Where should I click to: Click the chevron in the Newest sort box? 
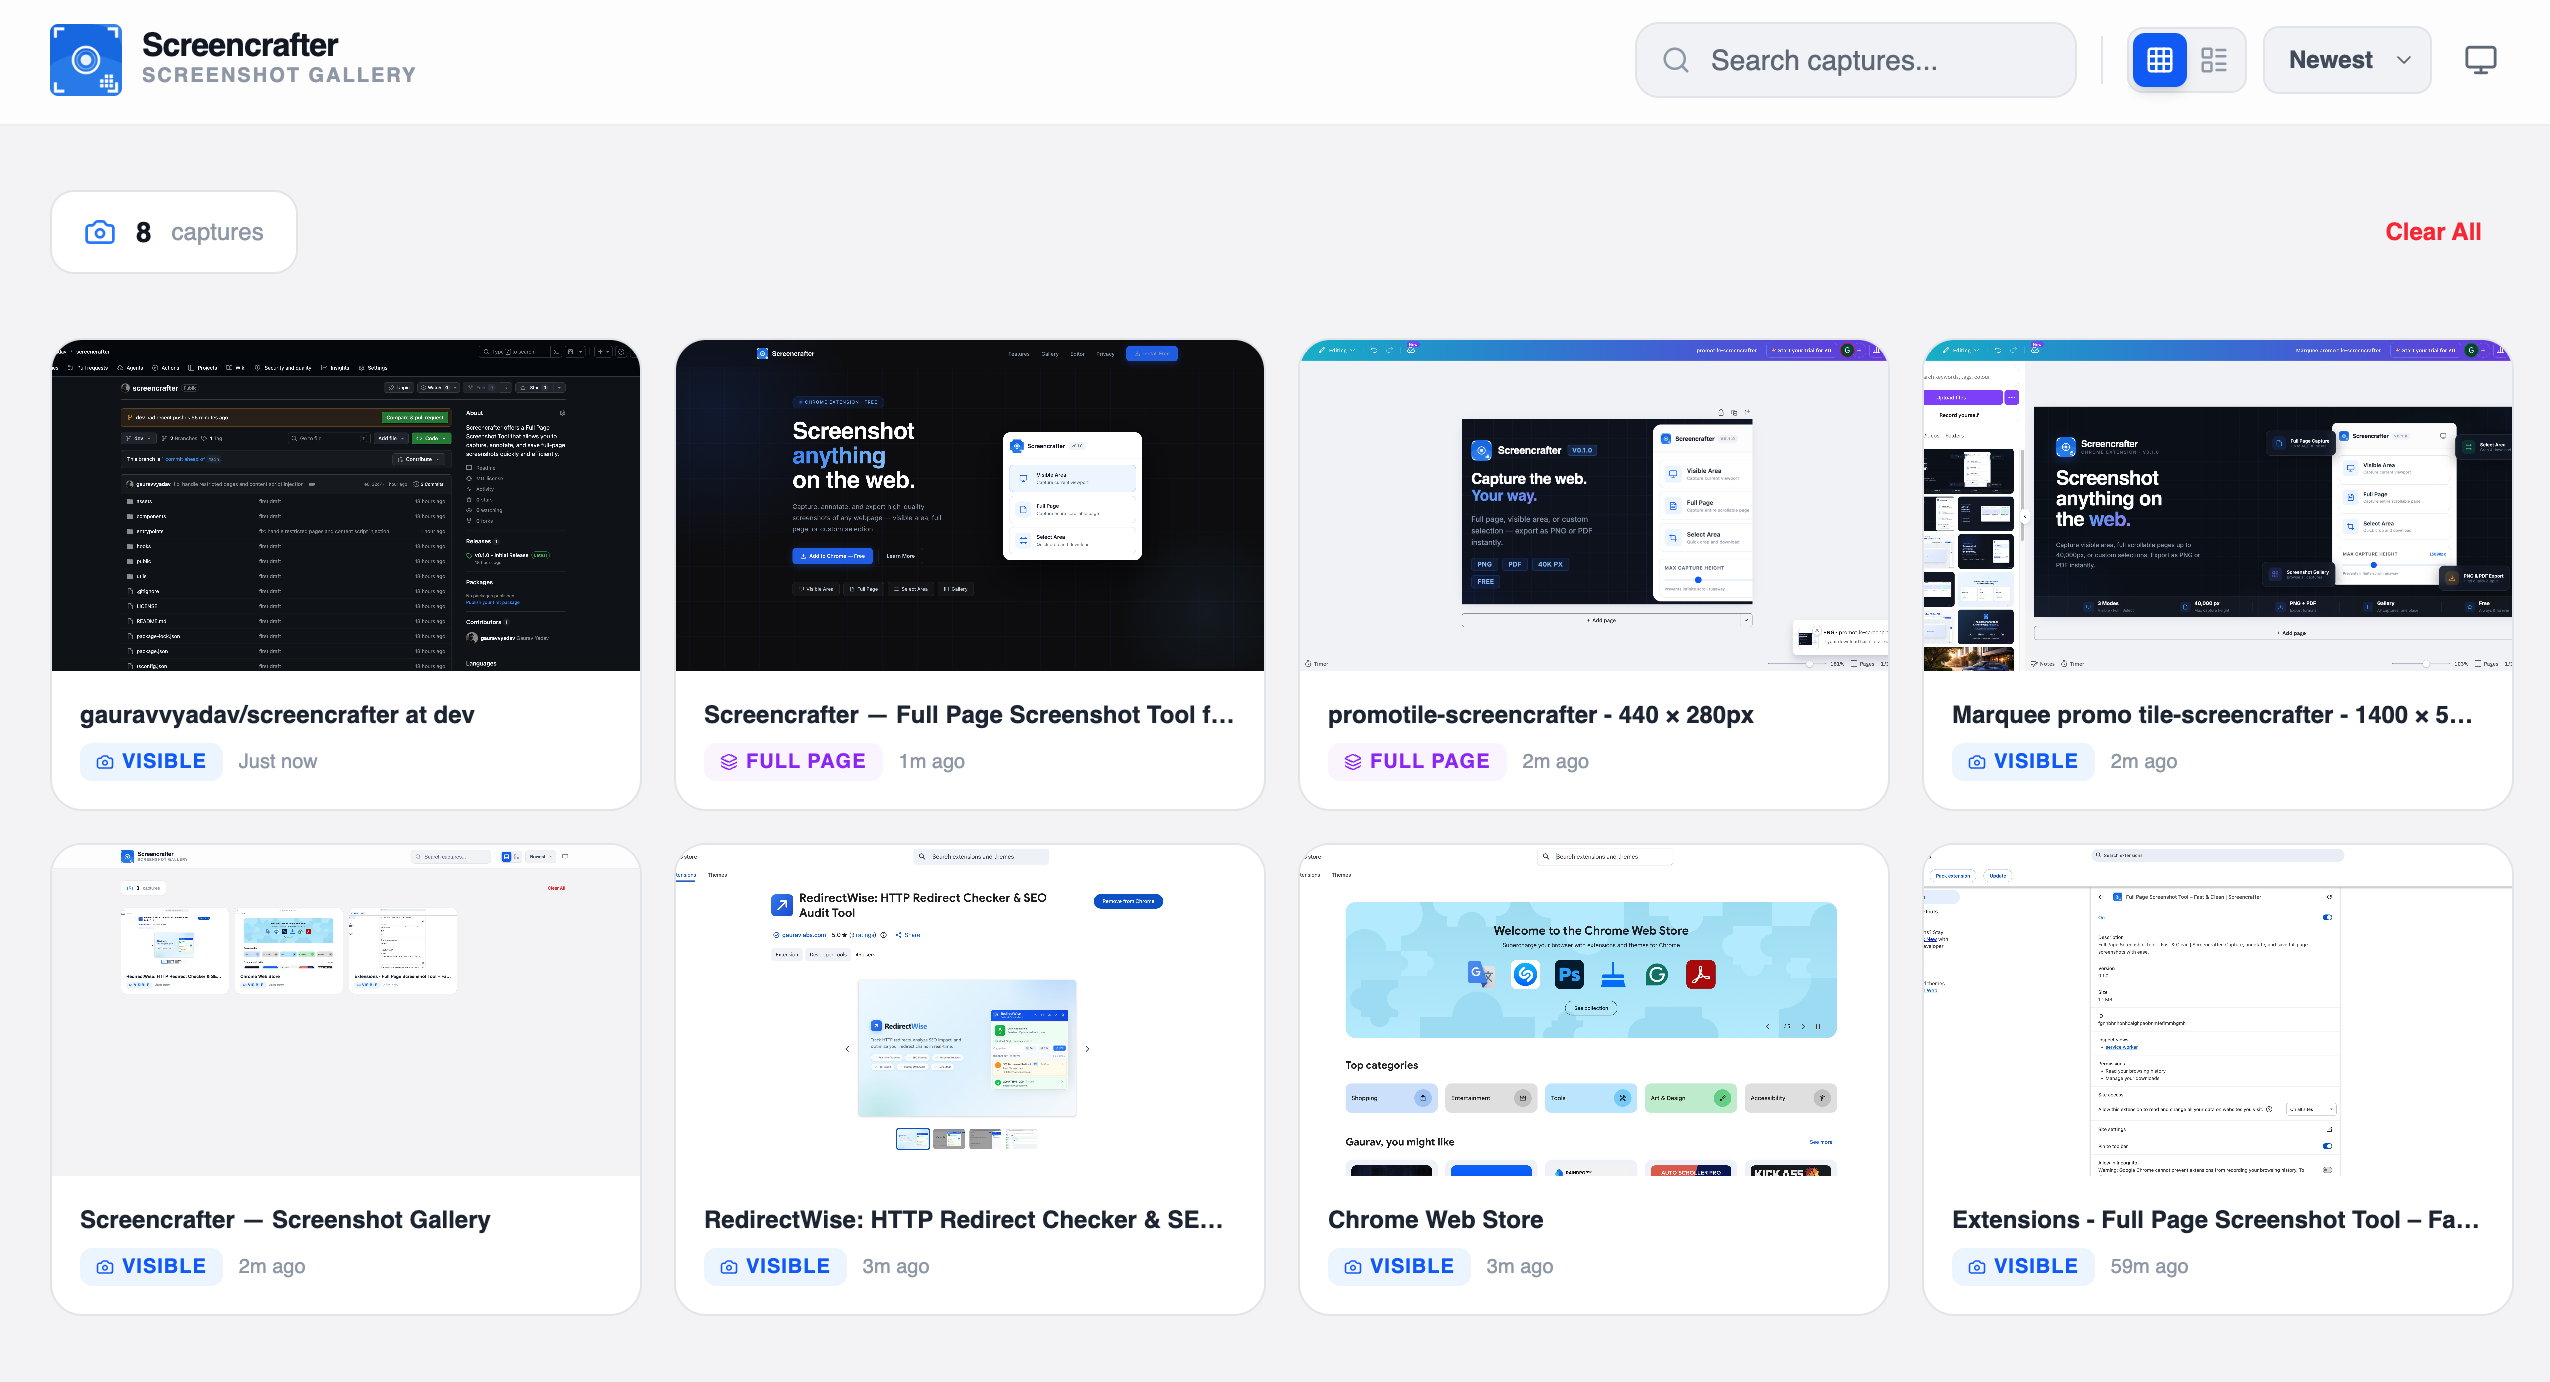point(2404,60)
